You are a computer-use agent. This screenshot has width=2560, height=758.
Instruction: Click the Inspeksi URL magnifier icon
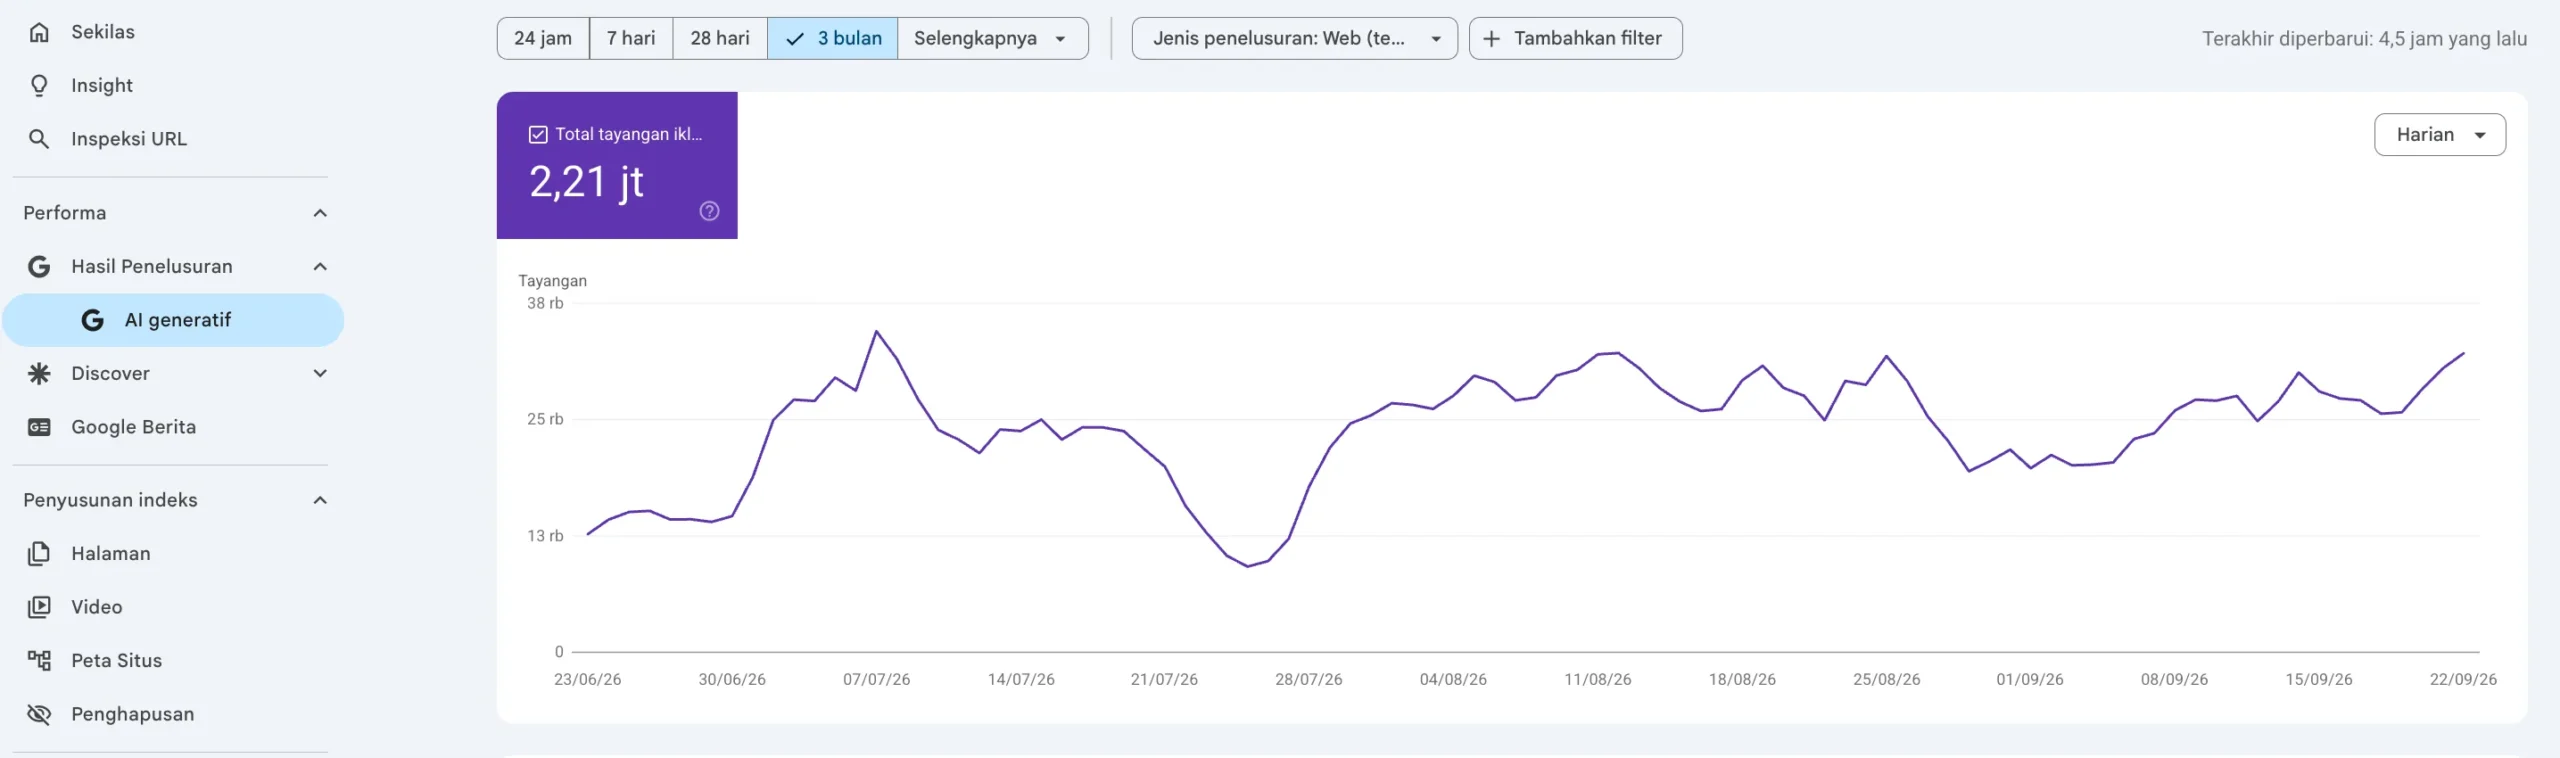pos(39,139)
